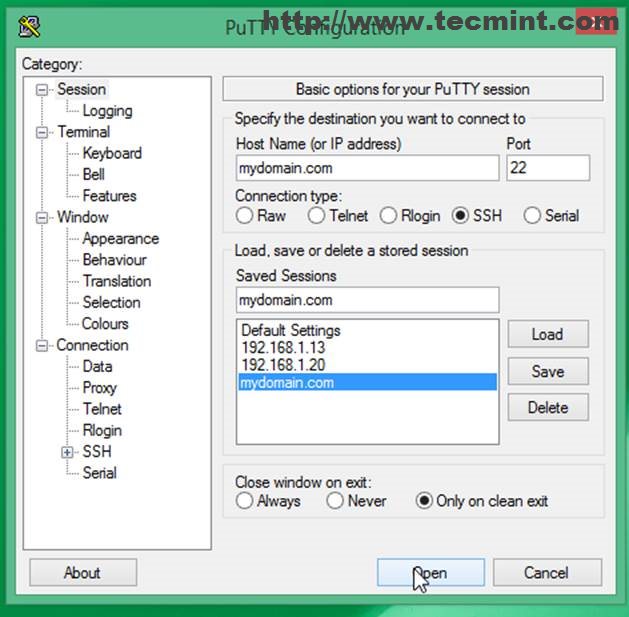Select Default Settings in session list

[367, 331]
